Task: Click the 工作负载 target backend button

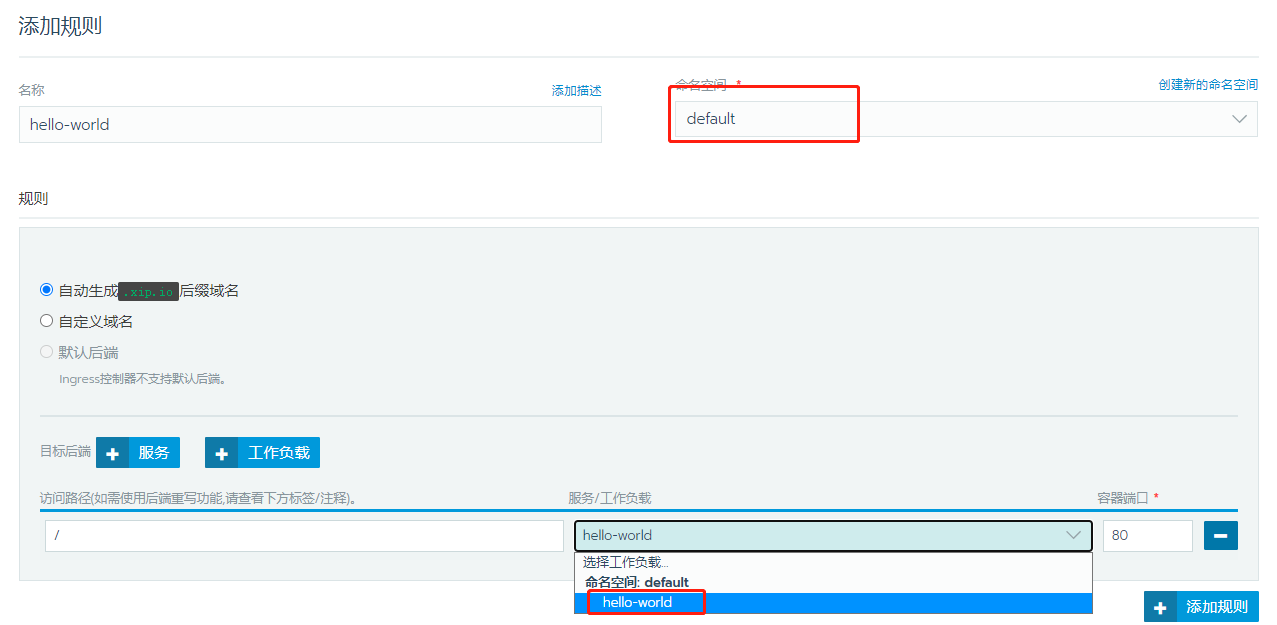Action: (x=263, y=453)
